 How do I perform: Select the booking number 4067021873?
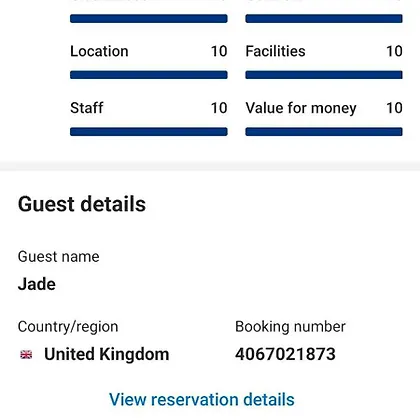(x=285, y=354)
